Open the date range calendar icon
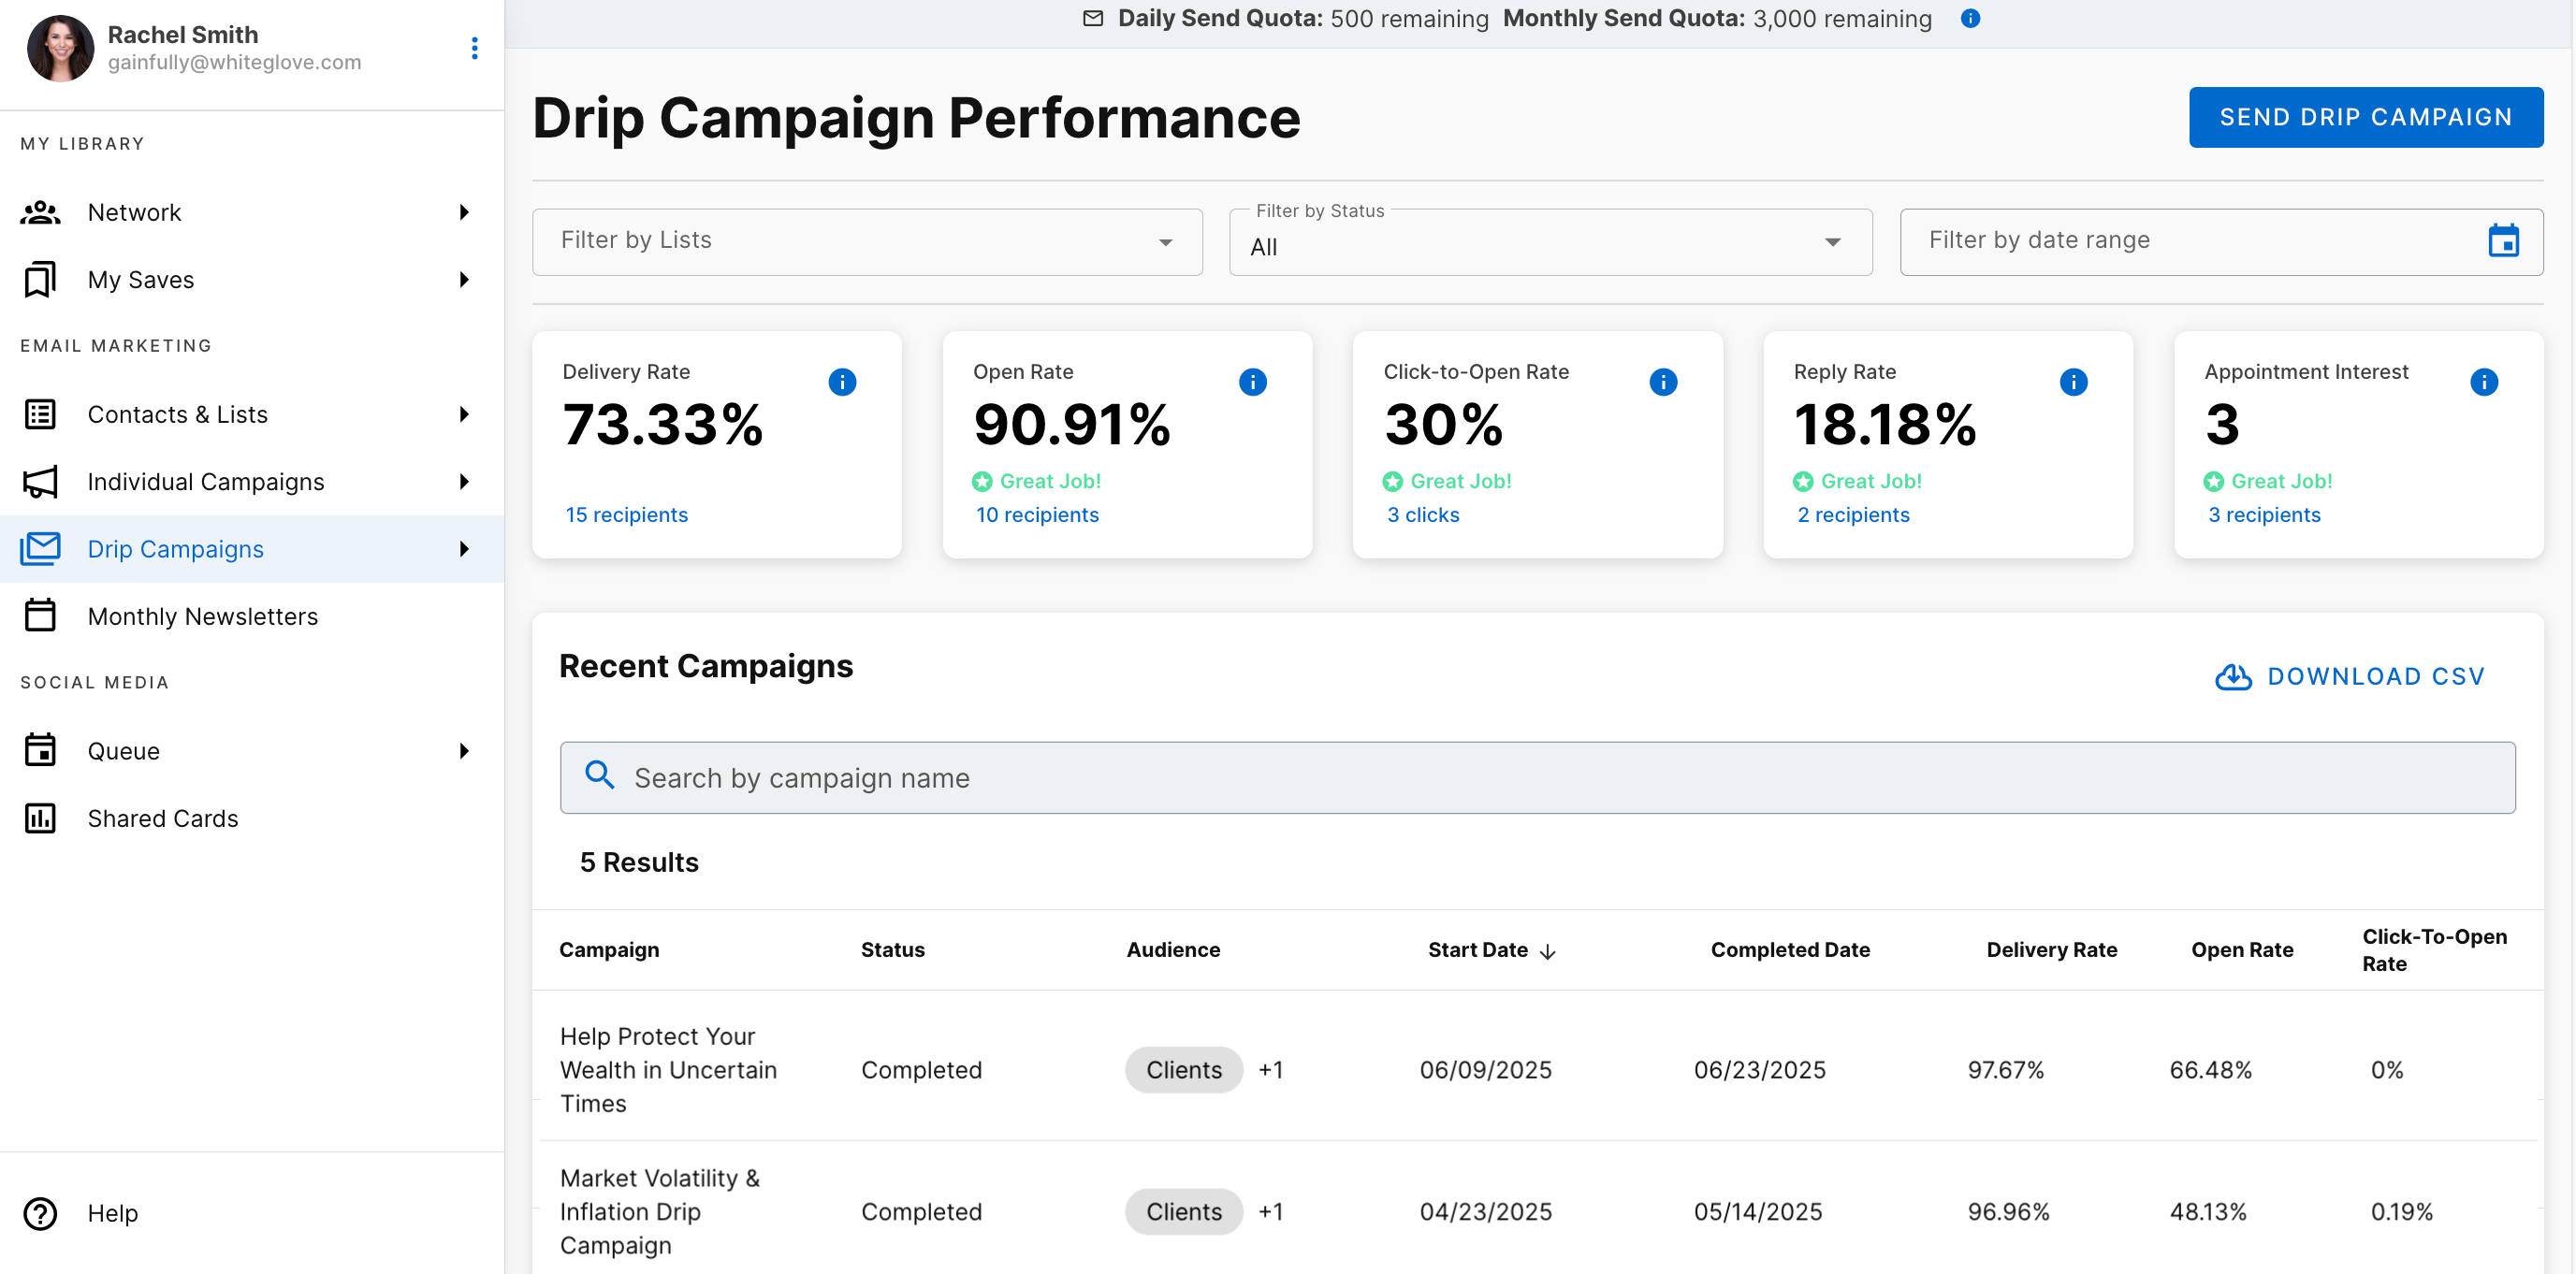This screenshot has height=1274, width=2576. (2502, 241)
